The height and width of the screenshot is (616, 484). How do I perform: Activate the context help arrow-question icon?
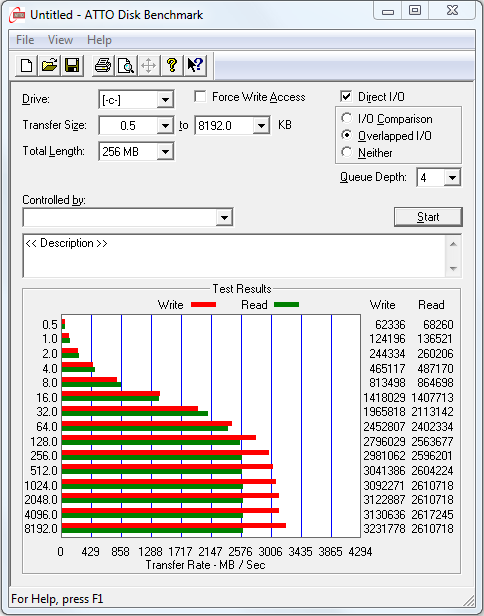point(194,65)
